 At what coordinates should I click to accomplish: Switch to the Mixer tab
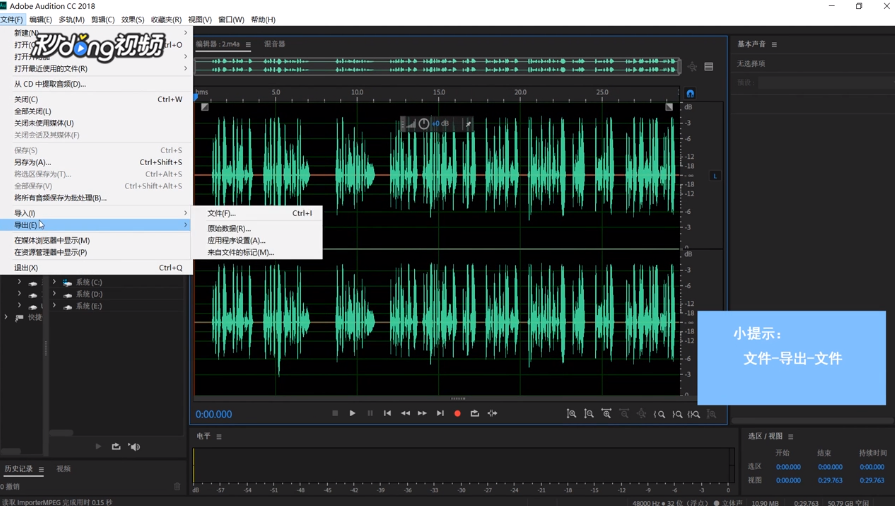(275, 44)
